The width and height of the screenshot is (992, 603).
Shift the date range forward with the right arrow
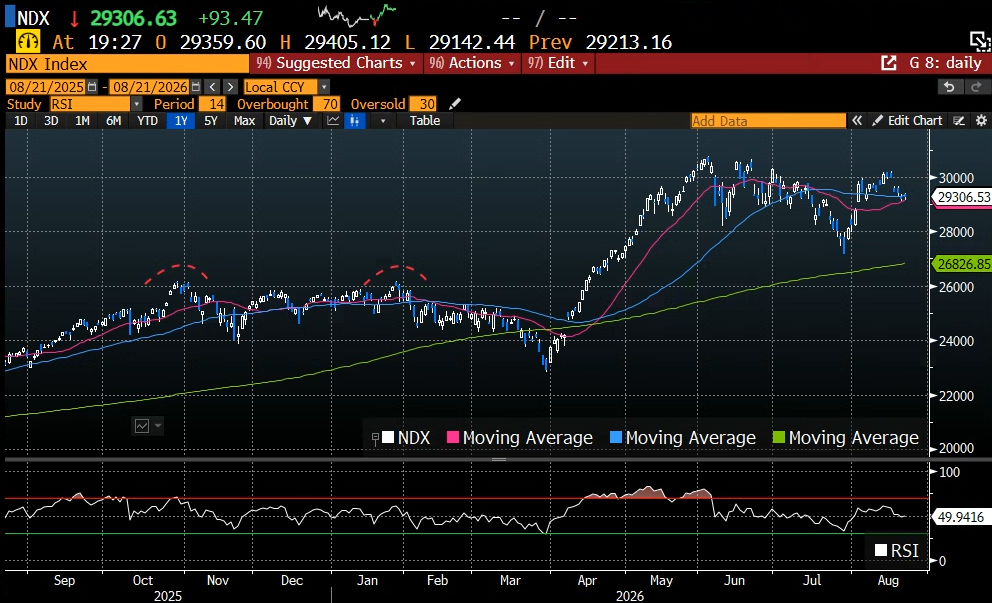click(230, 87)
